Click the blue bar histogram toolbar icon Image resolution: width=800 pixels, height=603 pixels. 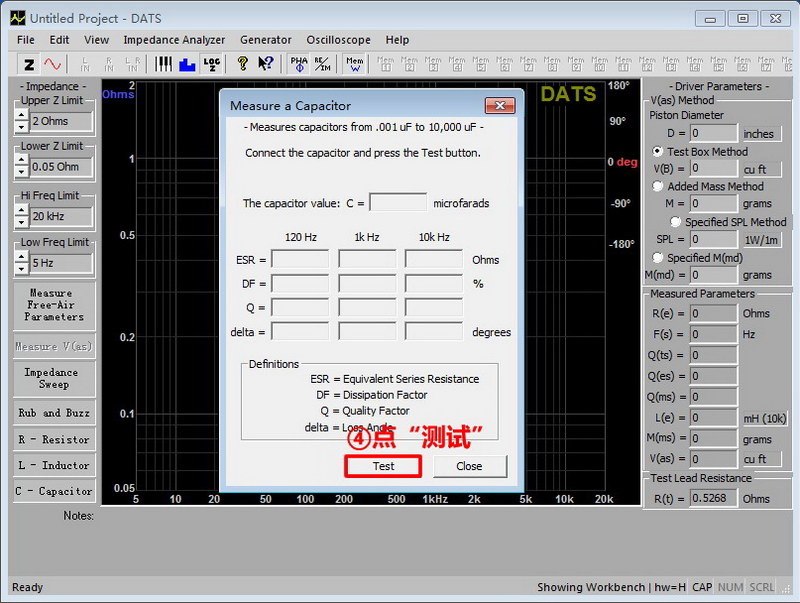tap(187, 64)
